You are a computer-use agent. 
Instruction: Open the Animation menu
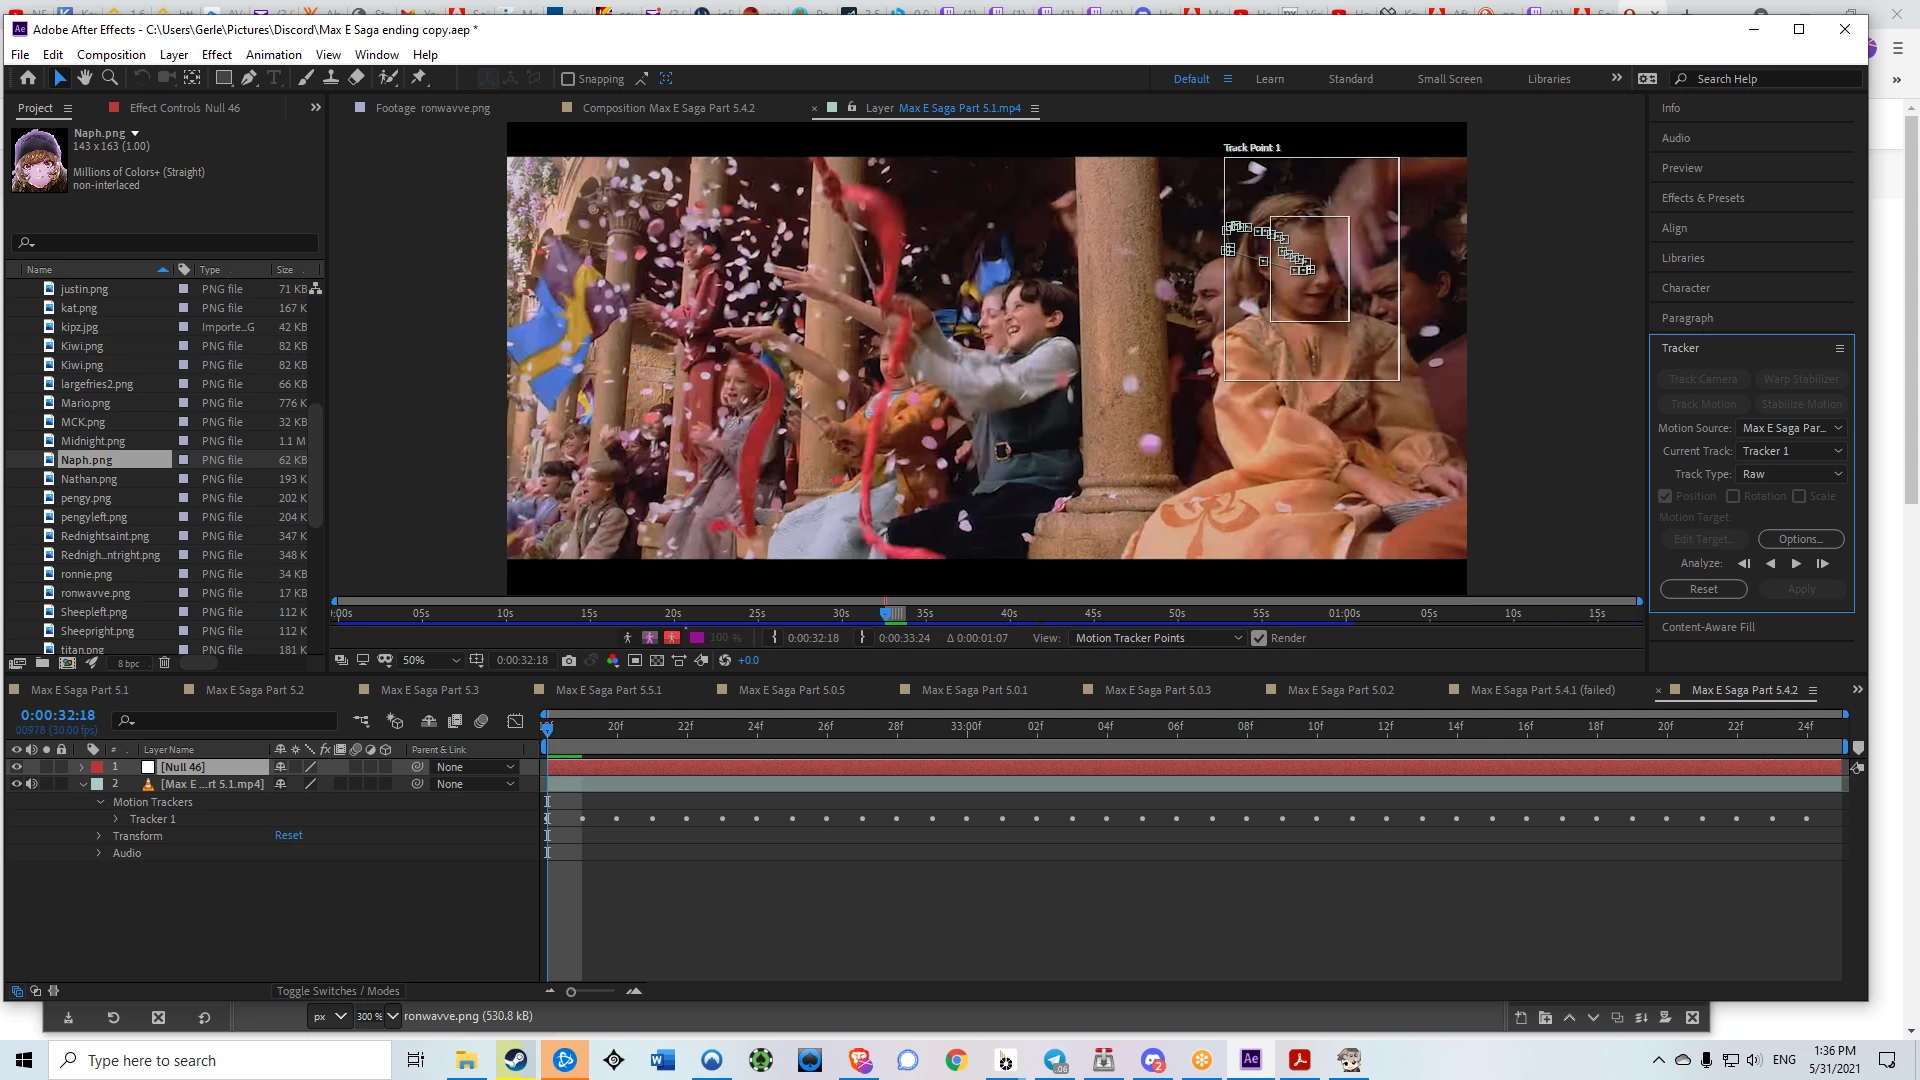(273, 55)
